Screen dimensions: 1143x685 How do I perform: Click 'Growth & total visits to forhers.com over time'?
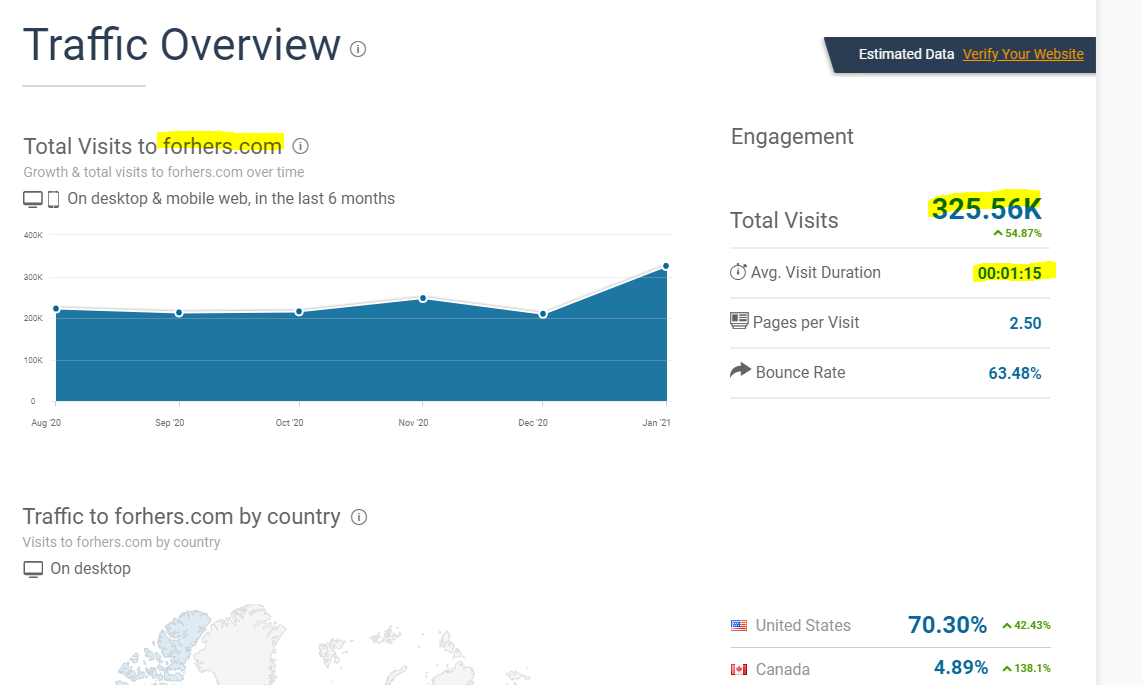click(164, 172)
